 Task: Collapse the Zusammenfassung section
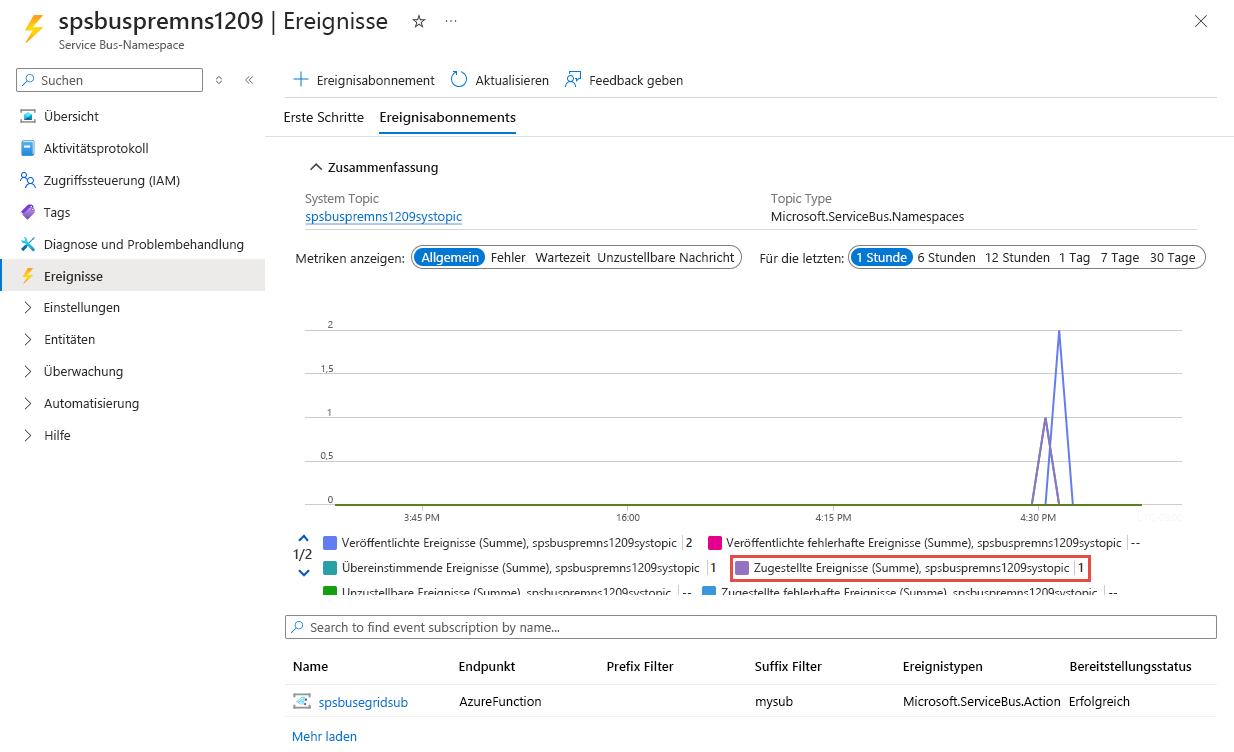tap(374, 167)
